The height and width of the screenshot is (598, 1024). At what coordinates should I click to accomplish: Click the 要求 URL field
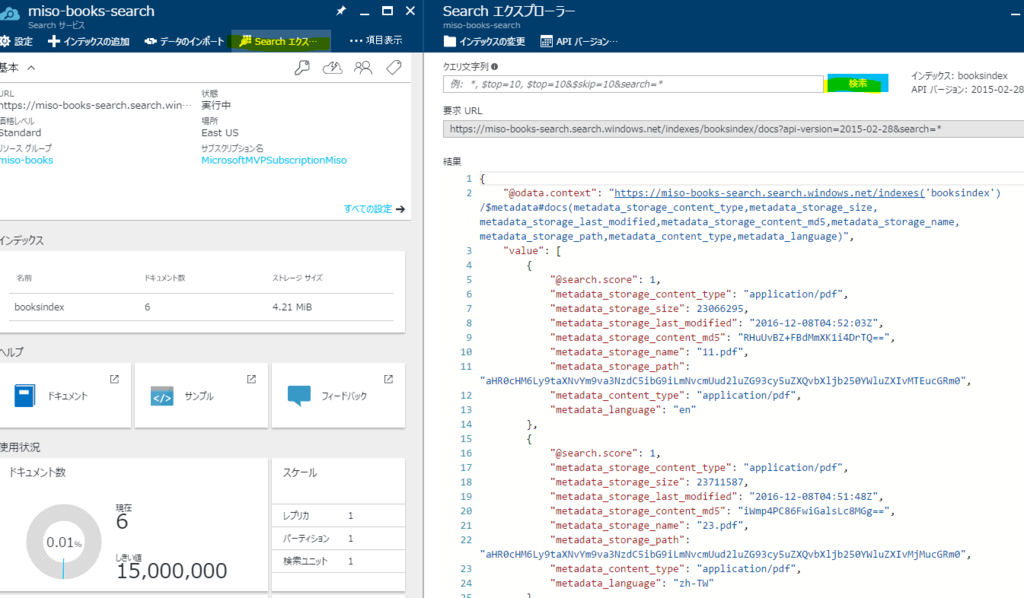pos(733,129)
